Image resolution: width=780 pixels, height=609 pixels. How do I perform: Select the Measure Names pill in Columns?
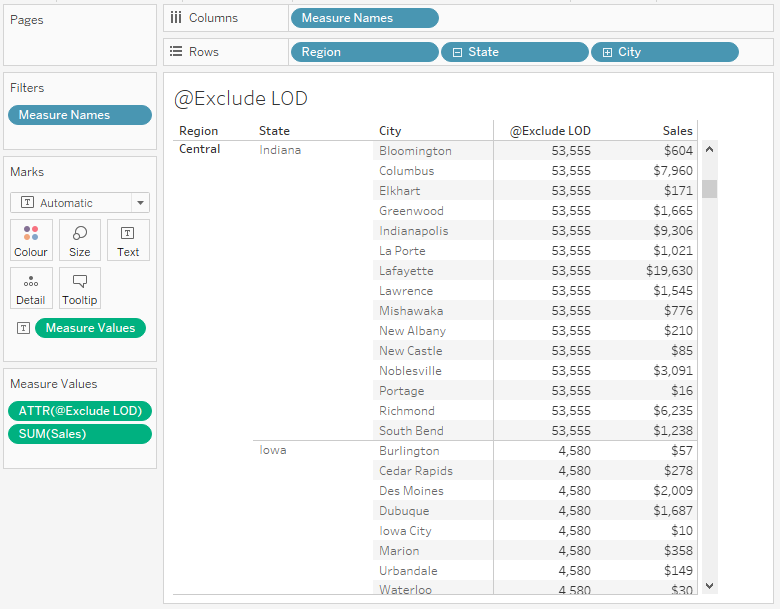364,18
